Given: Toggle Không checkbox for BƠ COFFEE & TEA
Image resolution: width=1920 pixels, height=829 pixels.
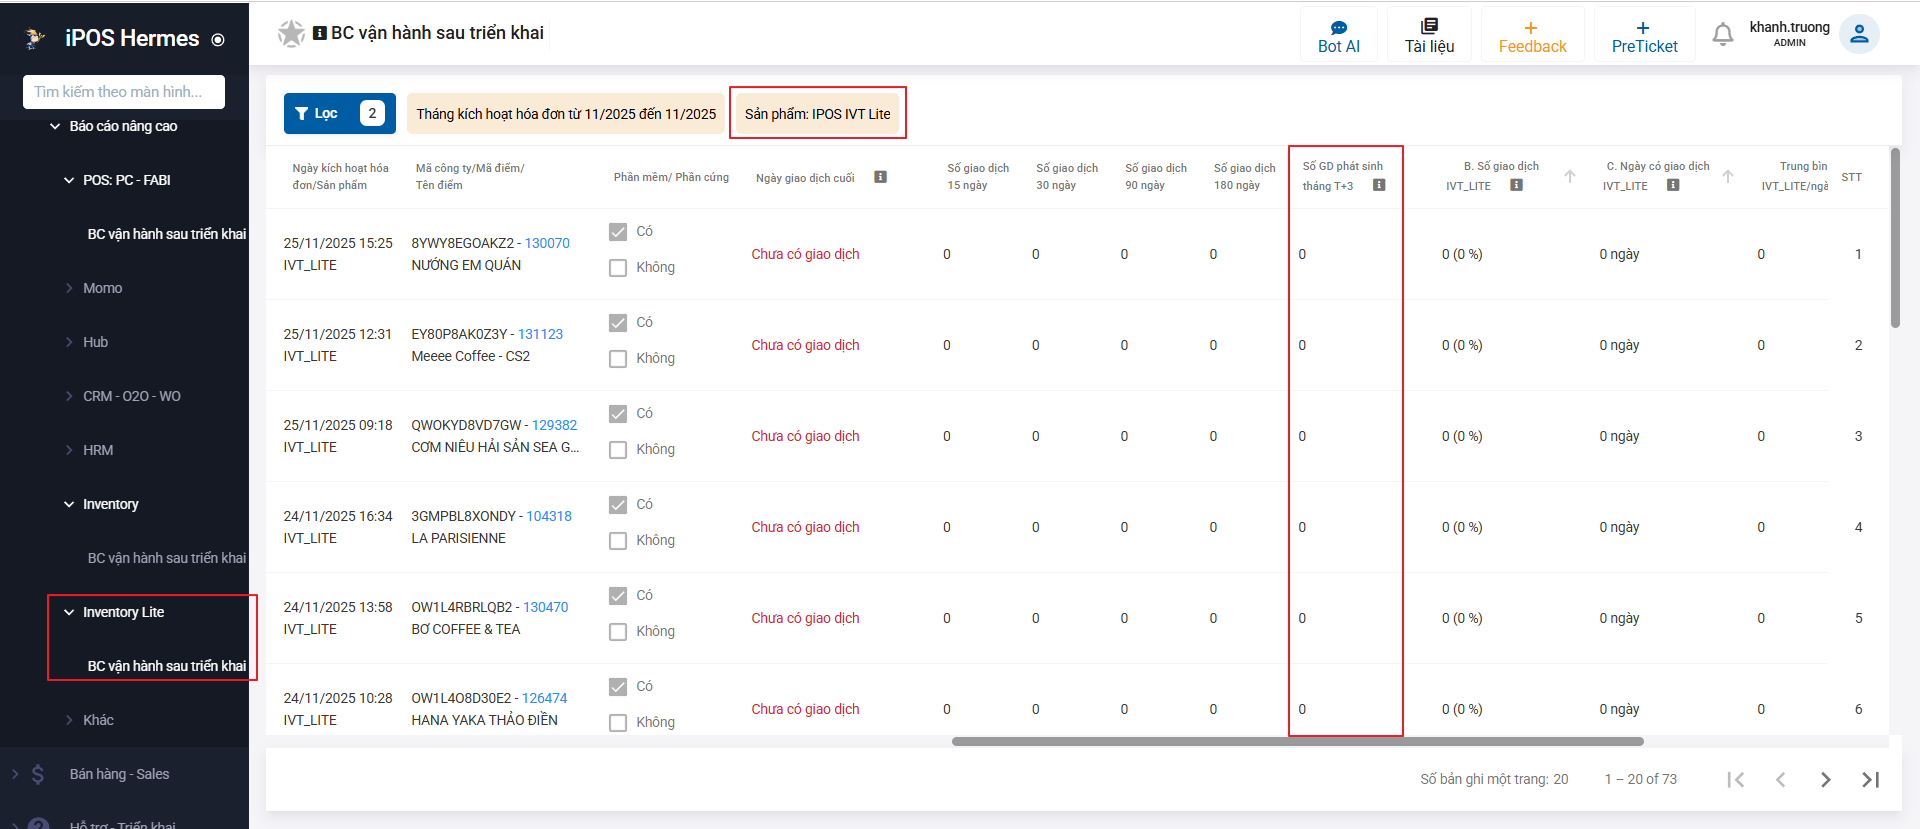Looking at the screenshot, I should (x=618, y=632).
